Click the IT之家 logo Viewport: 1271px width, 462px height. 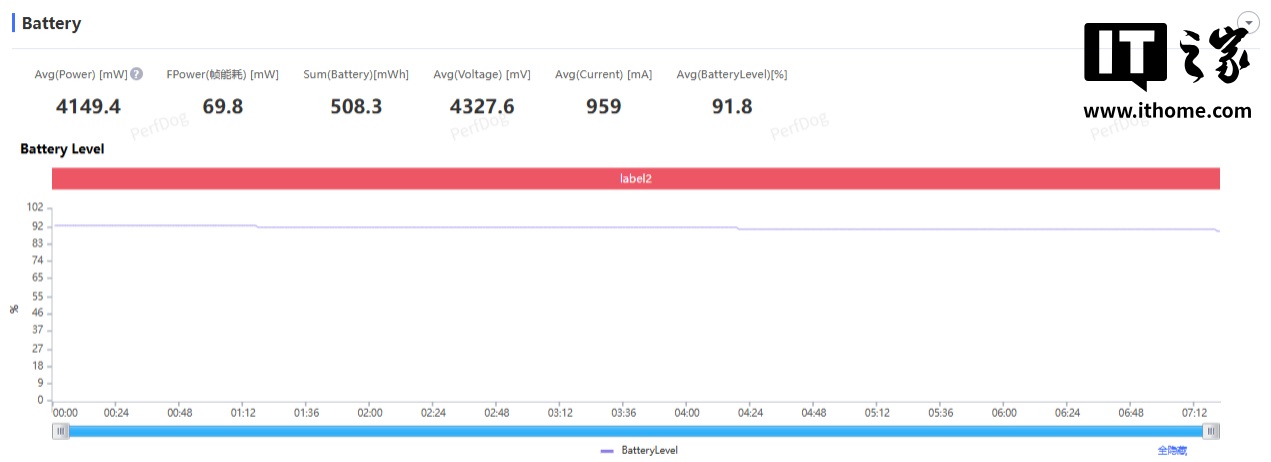coord(1167,56)
